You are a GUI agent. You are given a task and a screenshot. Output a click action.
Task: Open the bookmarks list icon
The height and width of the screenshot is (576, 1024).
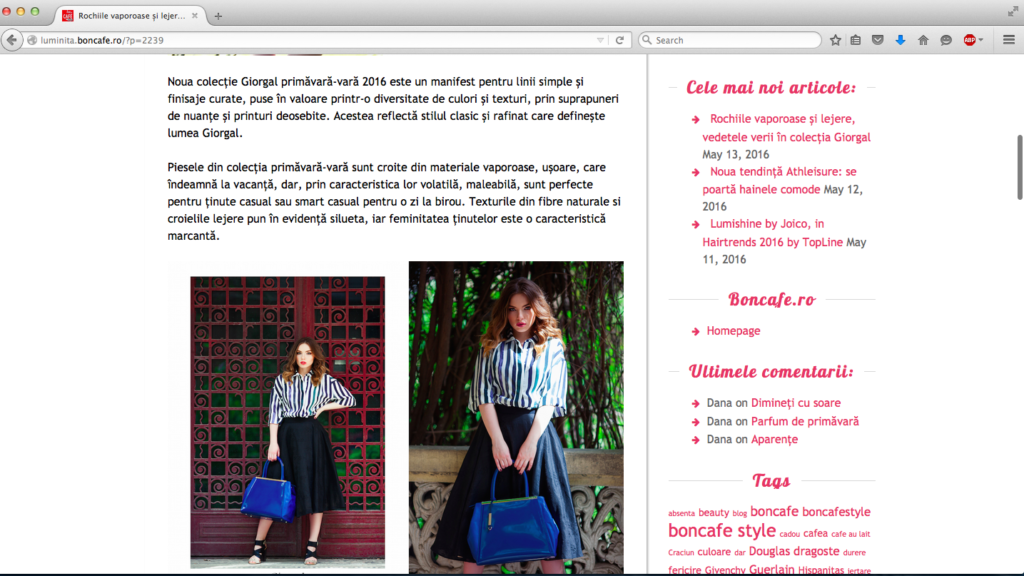click(x=856, y=40)
